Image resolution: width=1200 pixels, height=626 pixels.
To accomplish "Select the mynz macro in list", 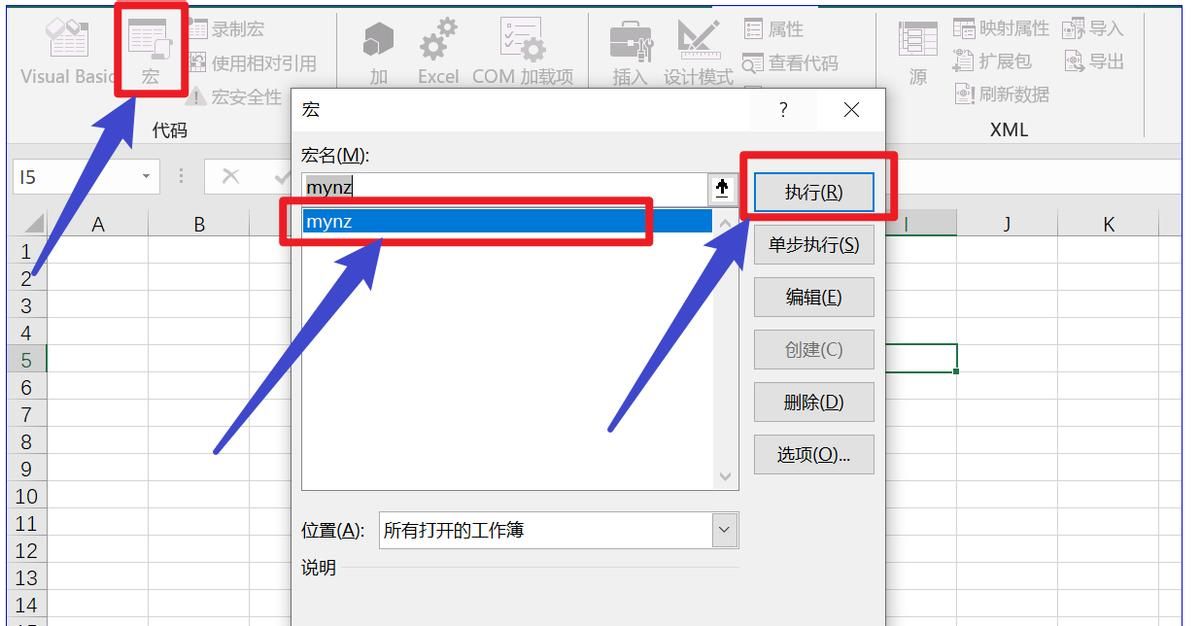I will (x=506, y=221).
